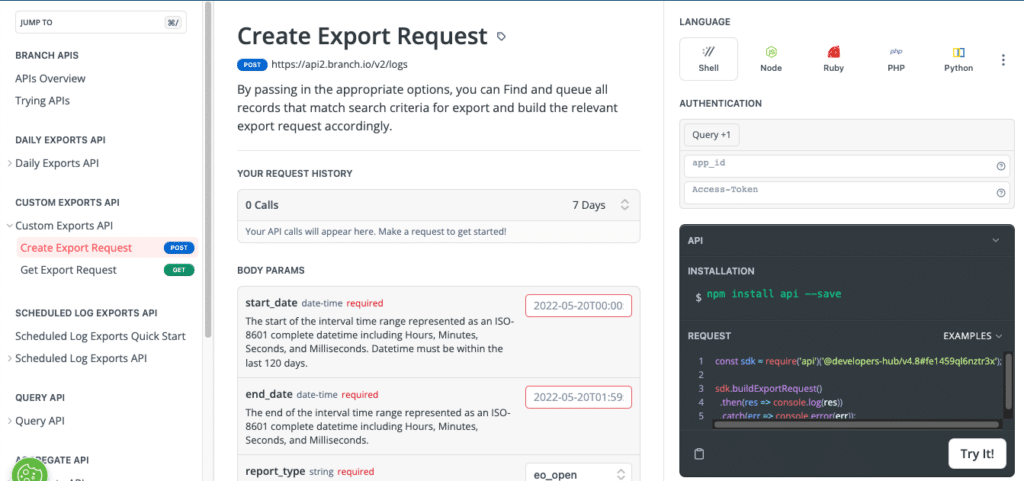Open Create Export Request in the sidebar
Screen dimensions: 1024x481
point(76,248)
